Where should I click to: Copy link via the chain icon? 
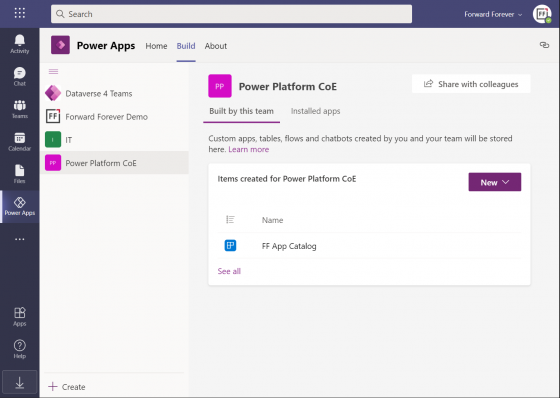(544, 45)
